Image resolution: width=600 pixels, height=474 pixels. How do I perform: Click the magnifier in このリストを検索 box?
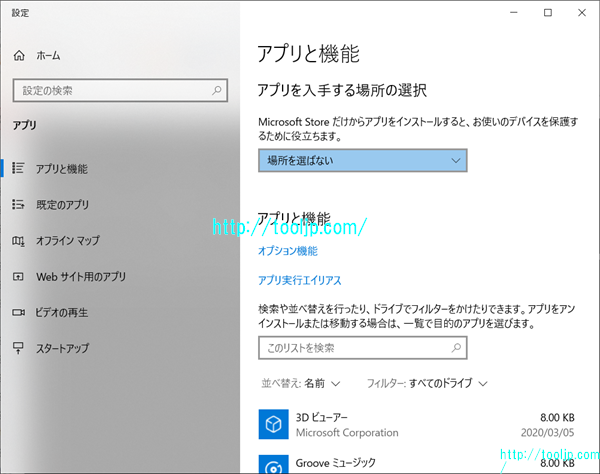(x=456, y=348)
